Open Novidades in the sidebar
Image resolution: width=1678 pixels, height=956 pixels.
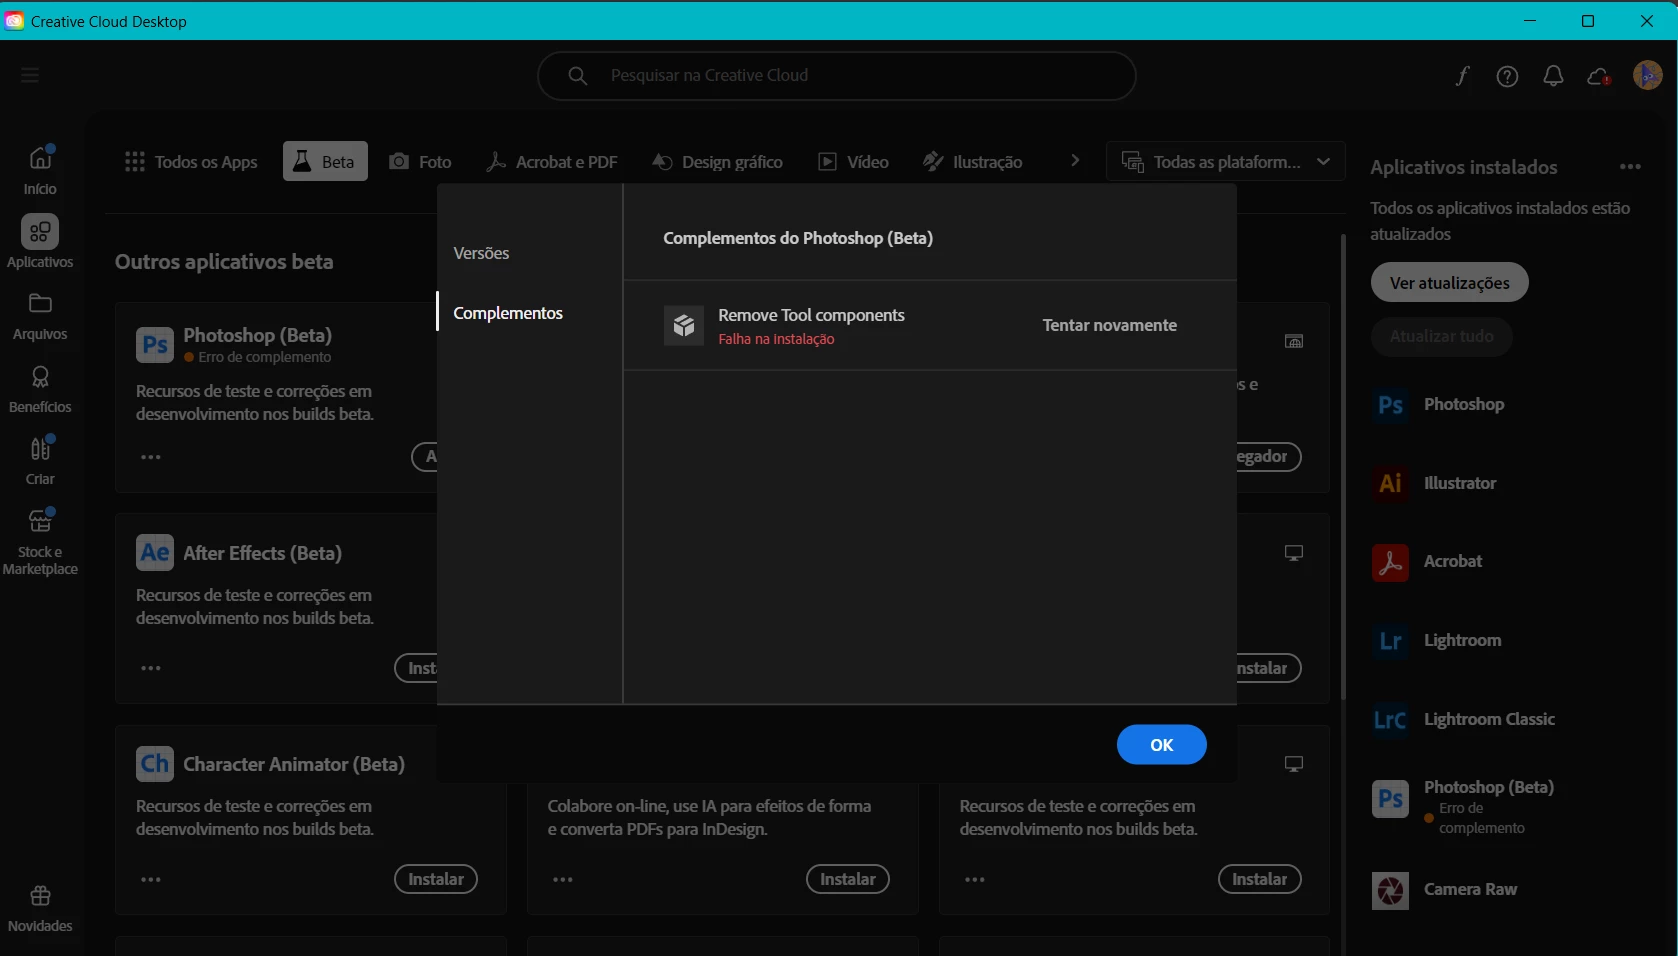click(40, 908)
